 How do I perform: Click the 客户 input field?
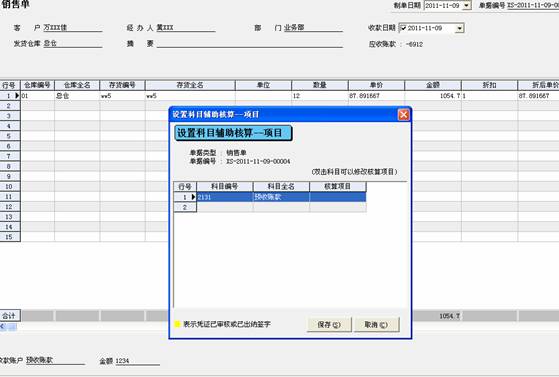coord(73,27)
